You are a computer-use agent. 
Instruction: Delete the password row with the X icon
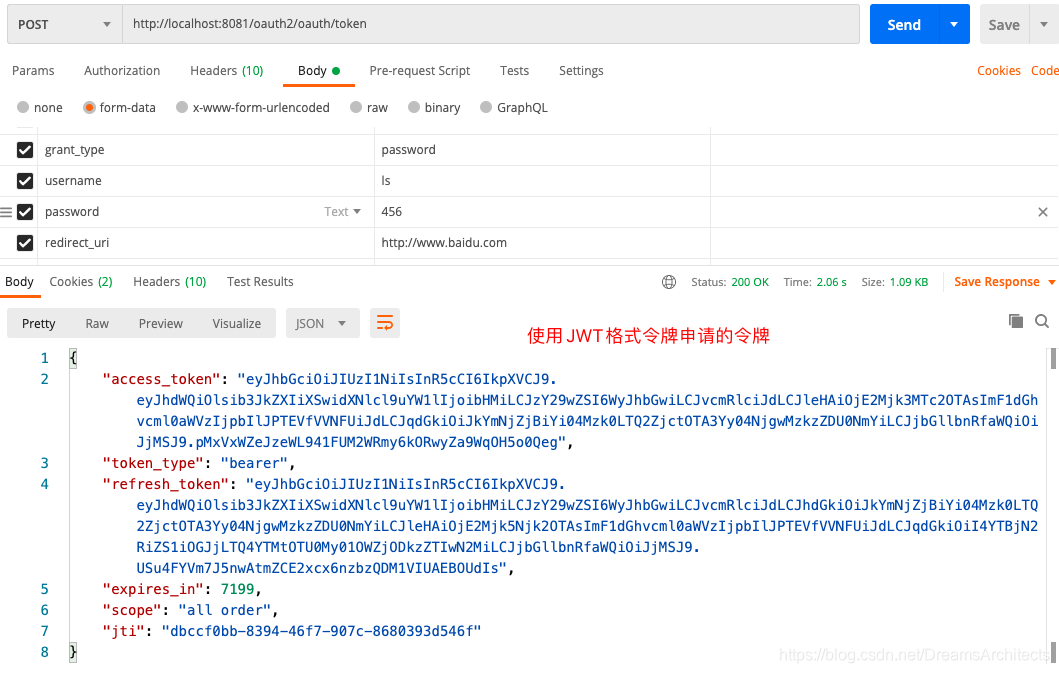coord(1043,212)
